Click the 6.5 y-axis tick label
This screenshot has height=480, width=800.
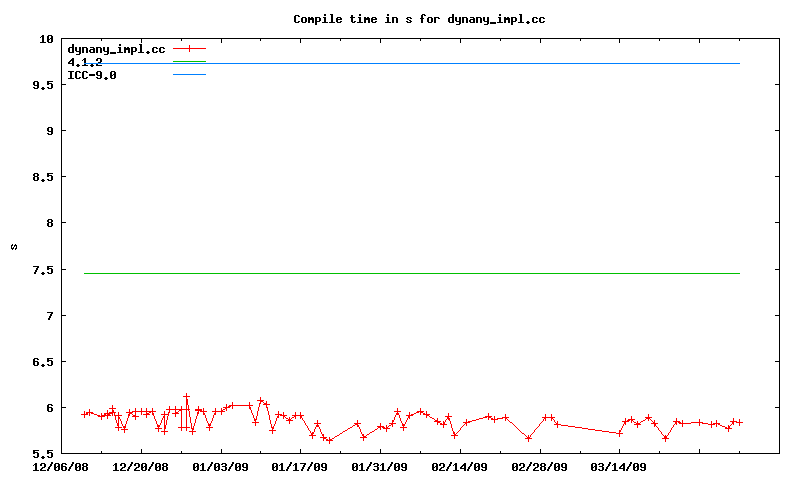point(43,362)
